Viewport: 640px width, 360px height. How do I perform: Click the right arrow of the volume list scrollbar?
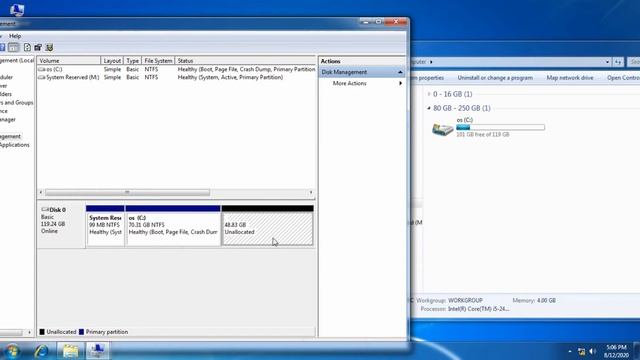[x=311, y=192]
